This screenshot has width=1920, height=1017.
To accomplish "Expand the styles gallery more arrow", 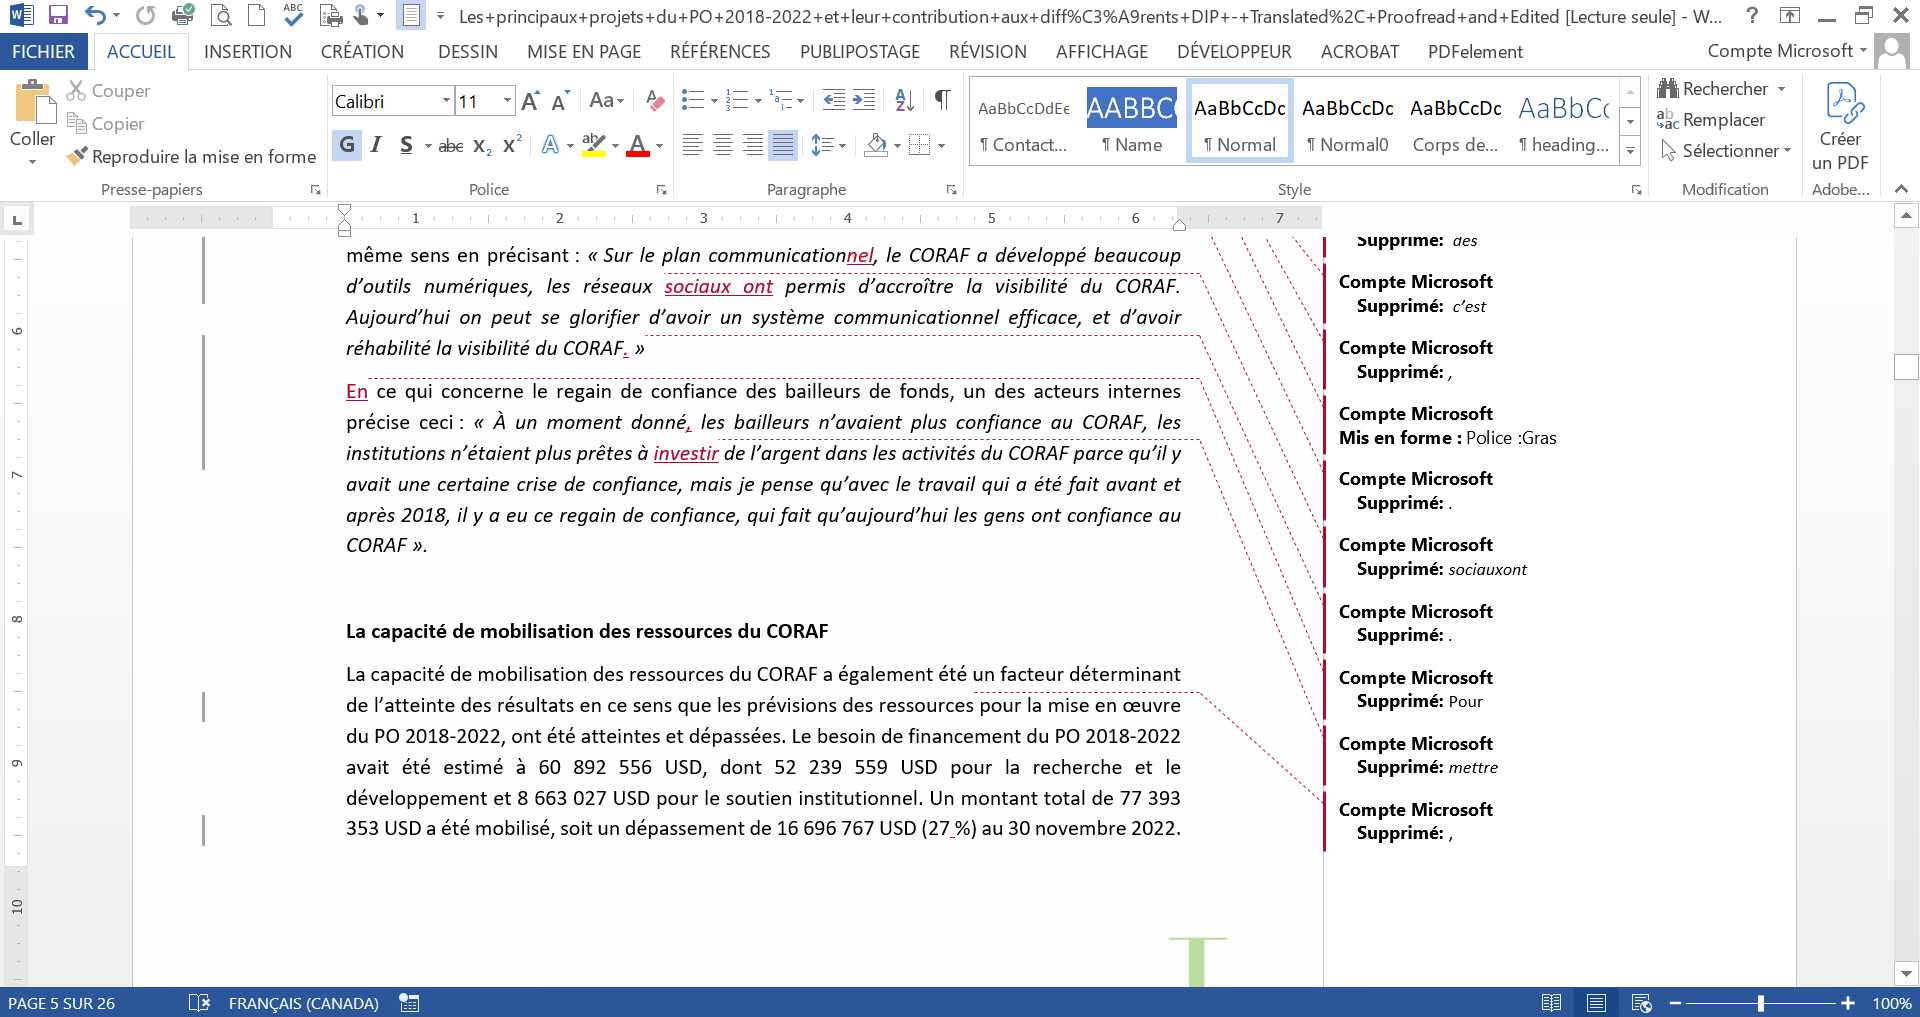I will [1630, 151].
